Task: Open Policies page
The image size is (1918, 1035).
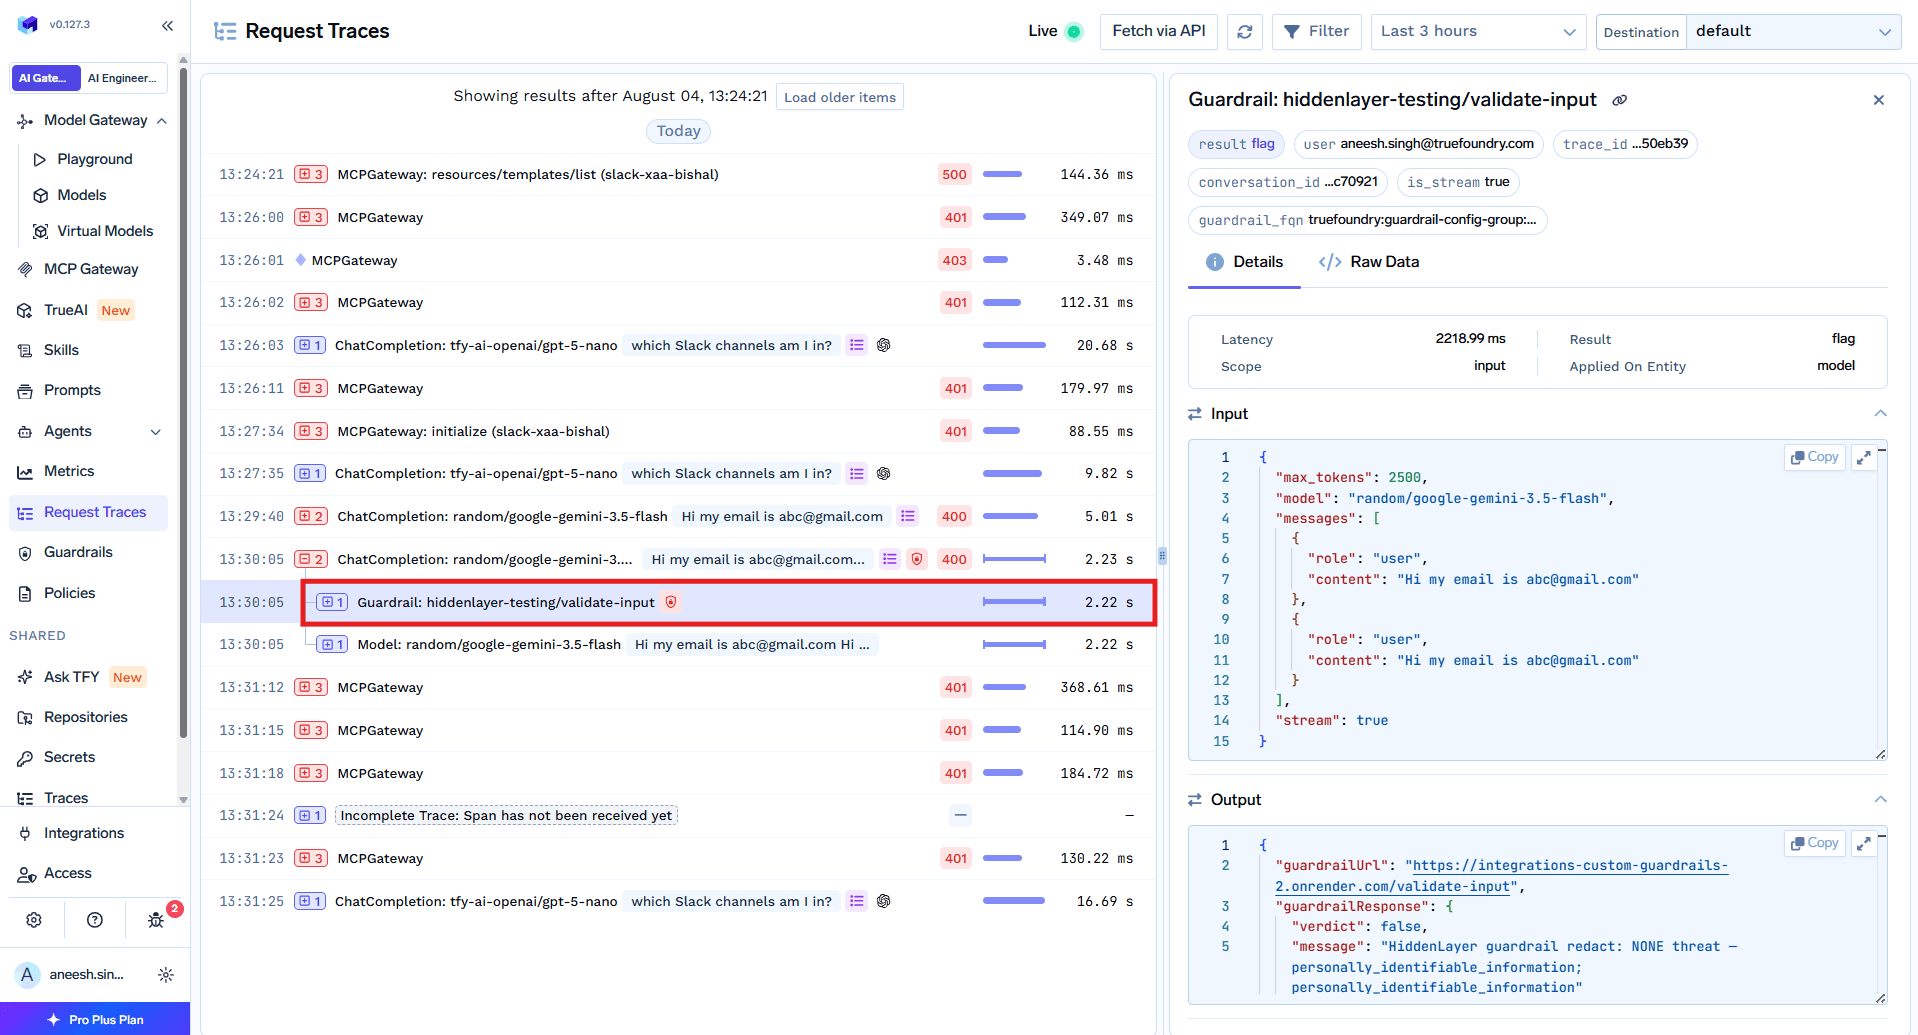Action: point(69,593)
